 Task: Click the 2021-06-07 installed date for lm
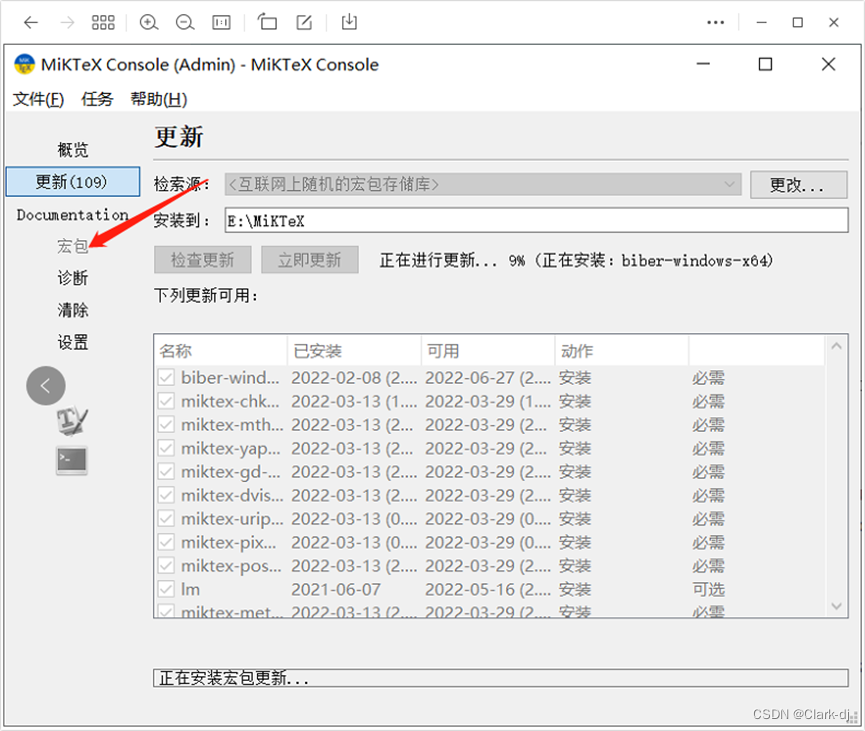[x=336, y=589]
